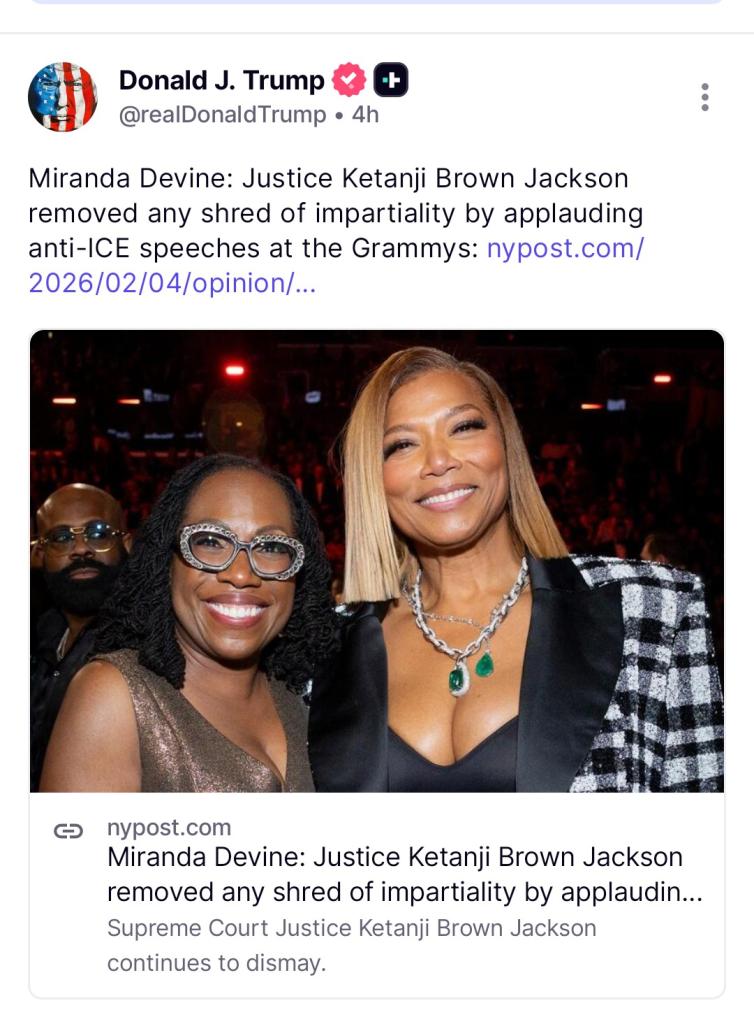754x1024 pixels.
Task: Tap the partial bar above the post
Action: coord(377,2)
